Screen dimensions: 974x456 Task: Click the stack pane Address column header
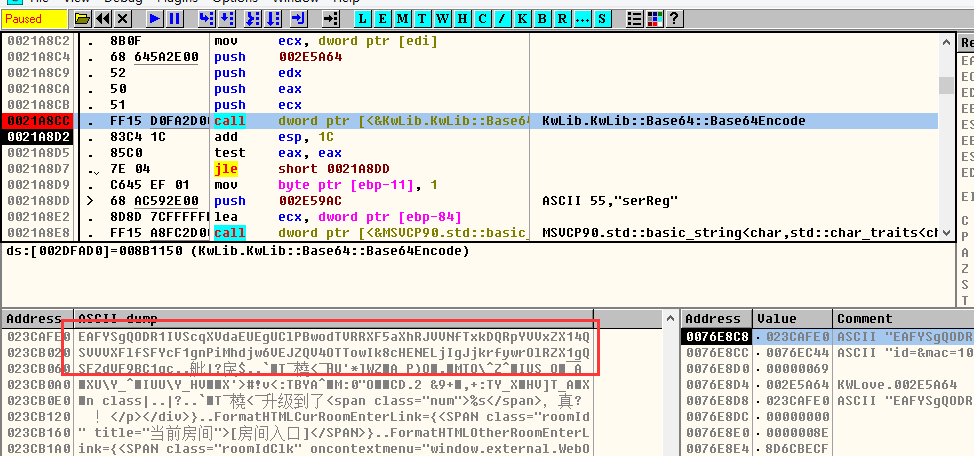[x=717, y=318]
